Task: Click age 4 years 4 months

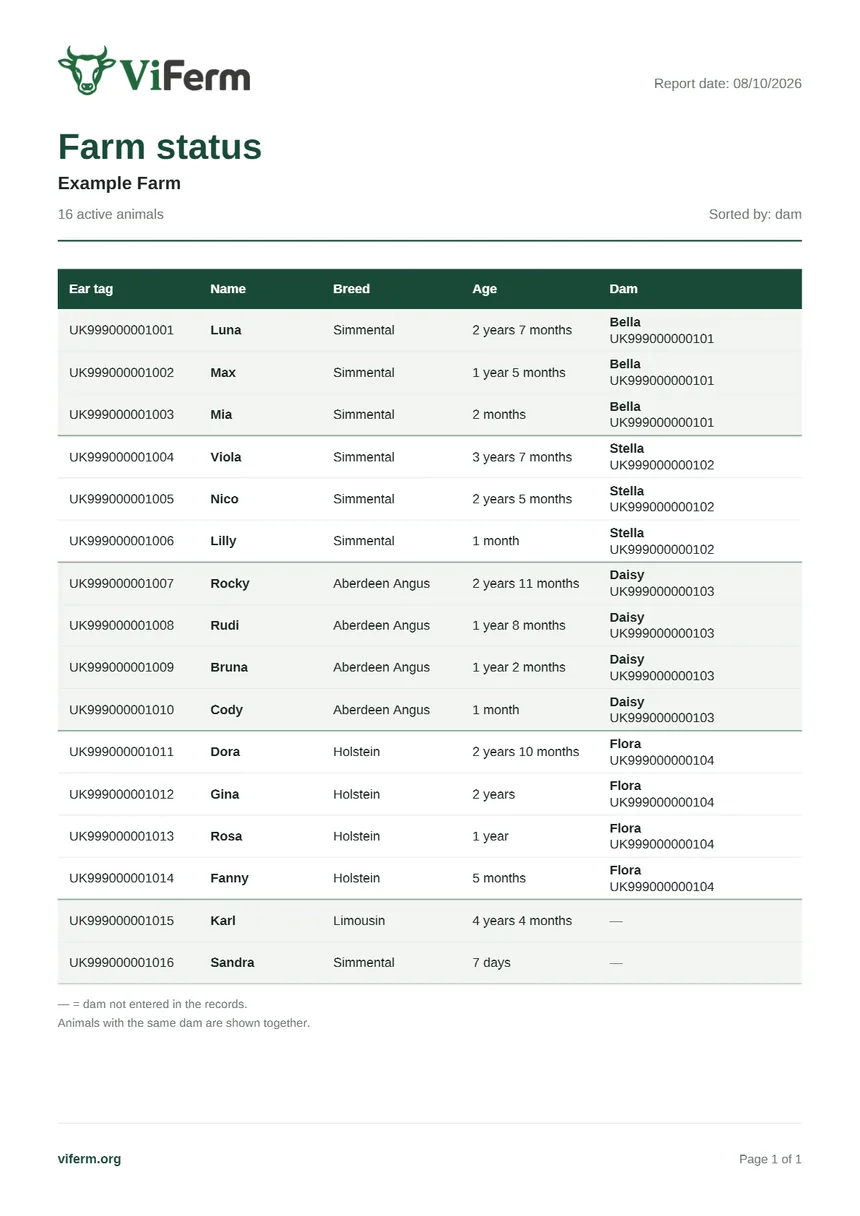Action: tap(522, 920)
